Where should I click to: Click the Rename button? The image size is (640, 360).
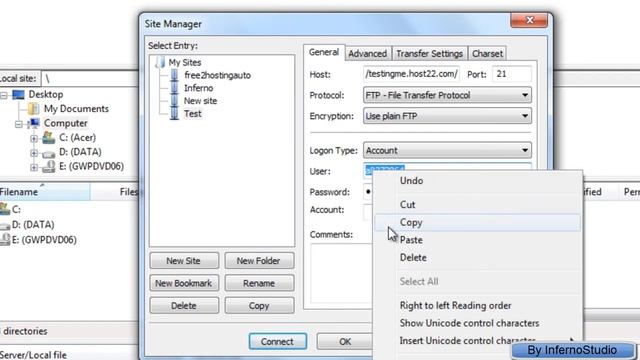(x=259, y=283)
